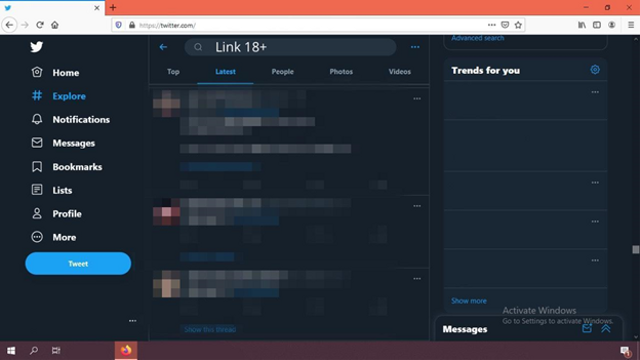Reload the page with the refresh button
Screen dimensions: 640x360
coord(40,25)
